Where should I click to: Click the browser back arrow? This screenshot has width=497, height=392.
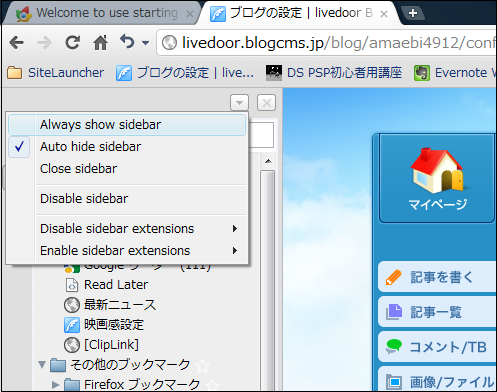pos(17,43)
